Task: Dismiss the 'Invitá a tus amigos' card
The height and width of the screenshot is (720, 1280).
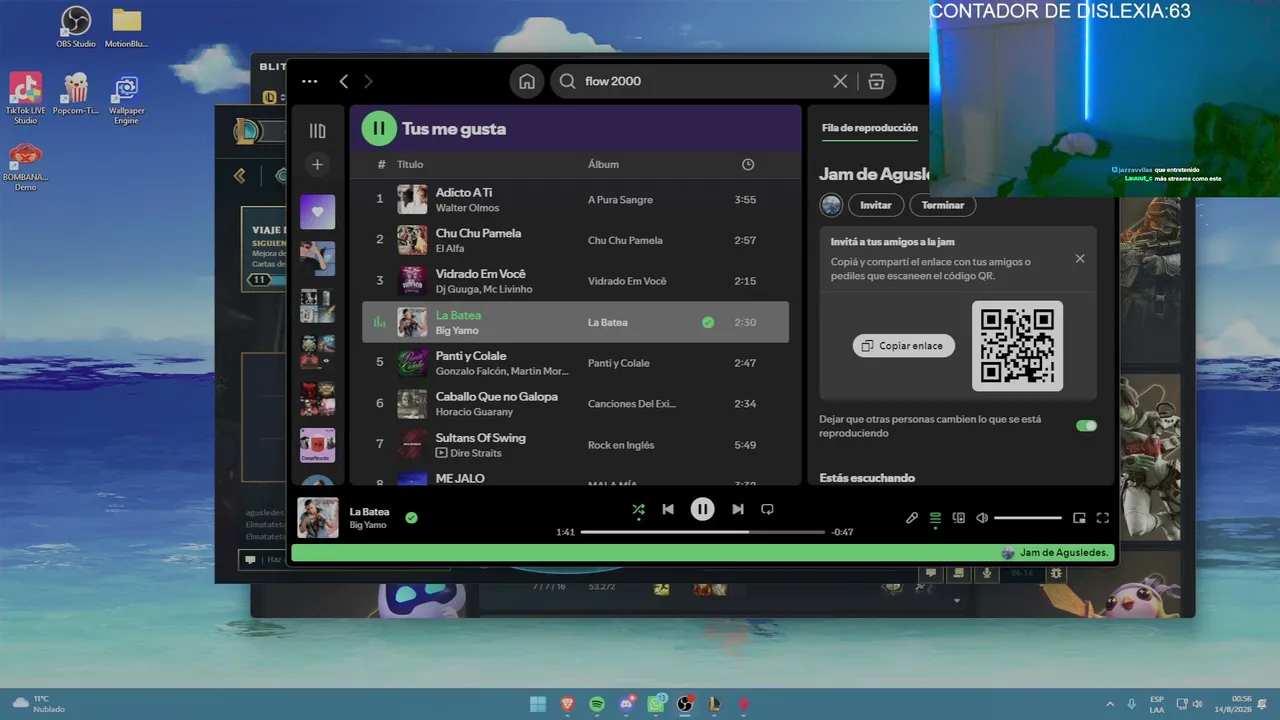Action: pos(1080,258)
